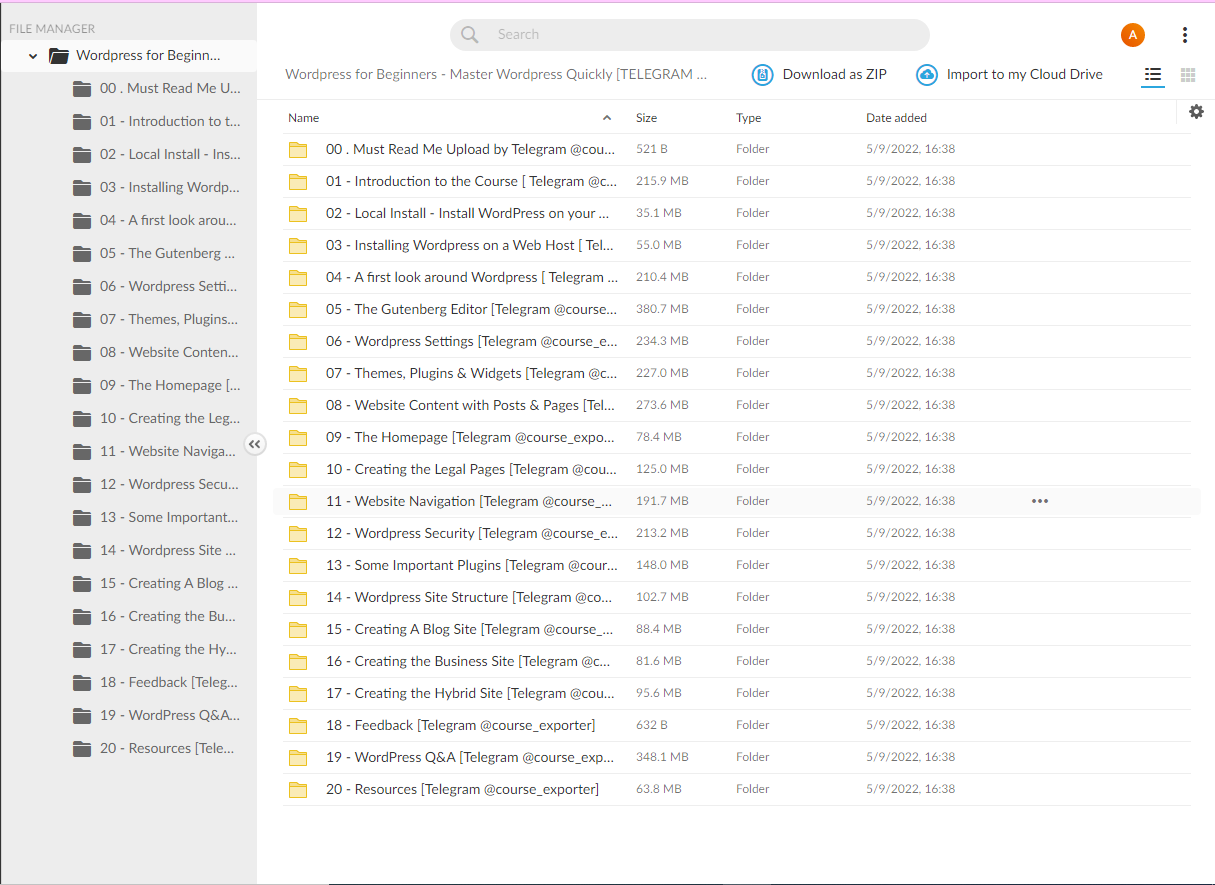Select 01 - Introduction to the Course row
The height and width of the screenshot is (885, 1215).
[x=737, y=181]
